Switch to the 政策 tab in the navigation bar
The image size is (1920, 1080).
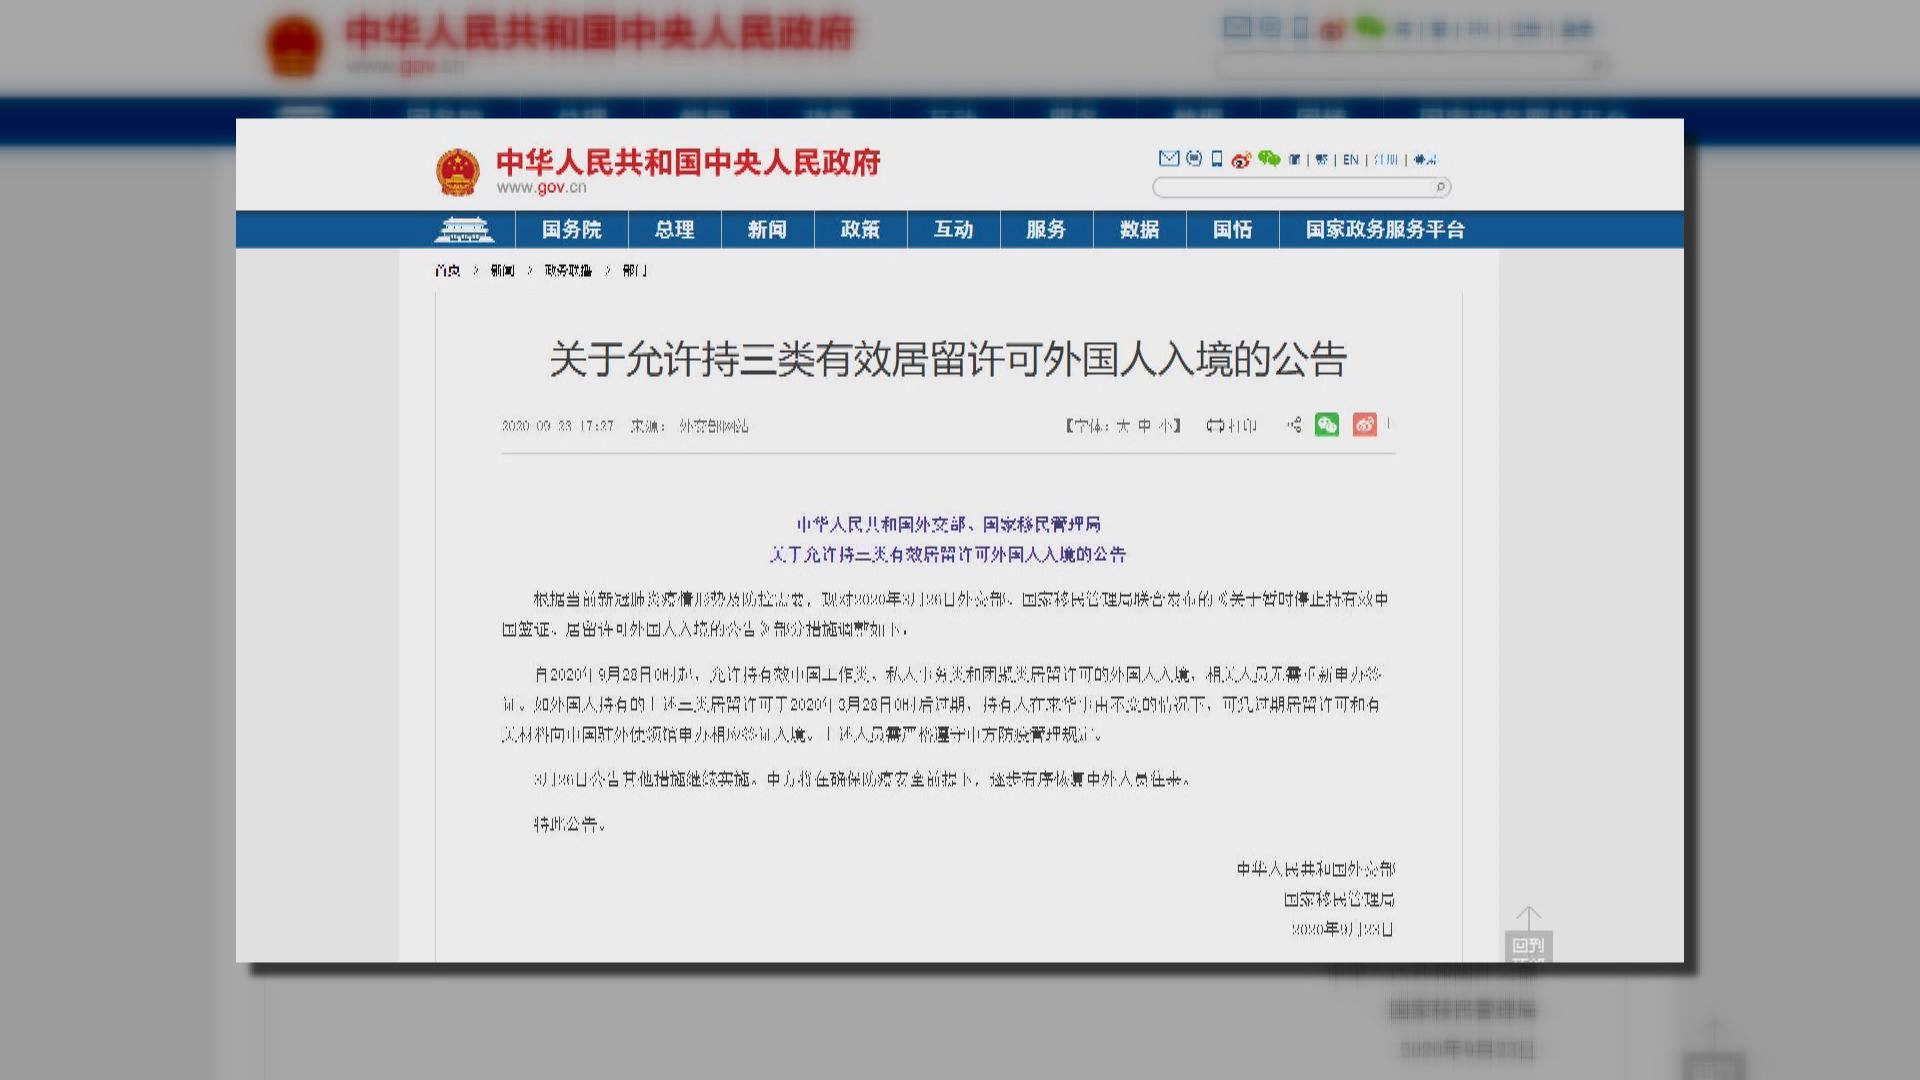coord(860,230)
